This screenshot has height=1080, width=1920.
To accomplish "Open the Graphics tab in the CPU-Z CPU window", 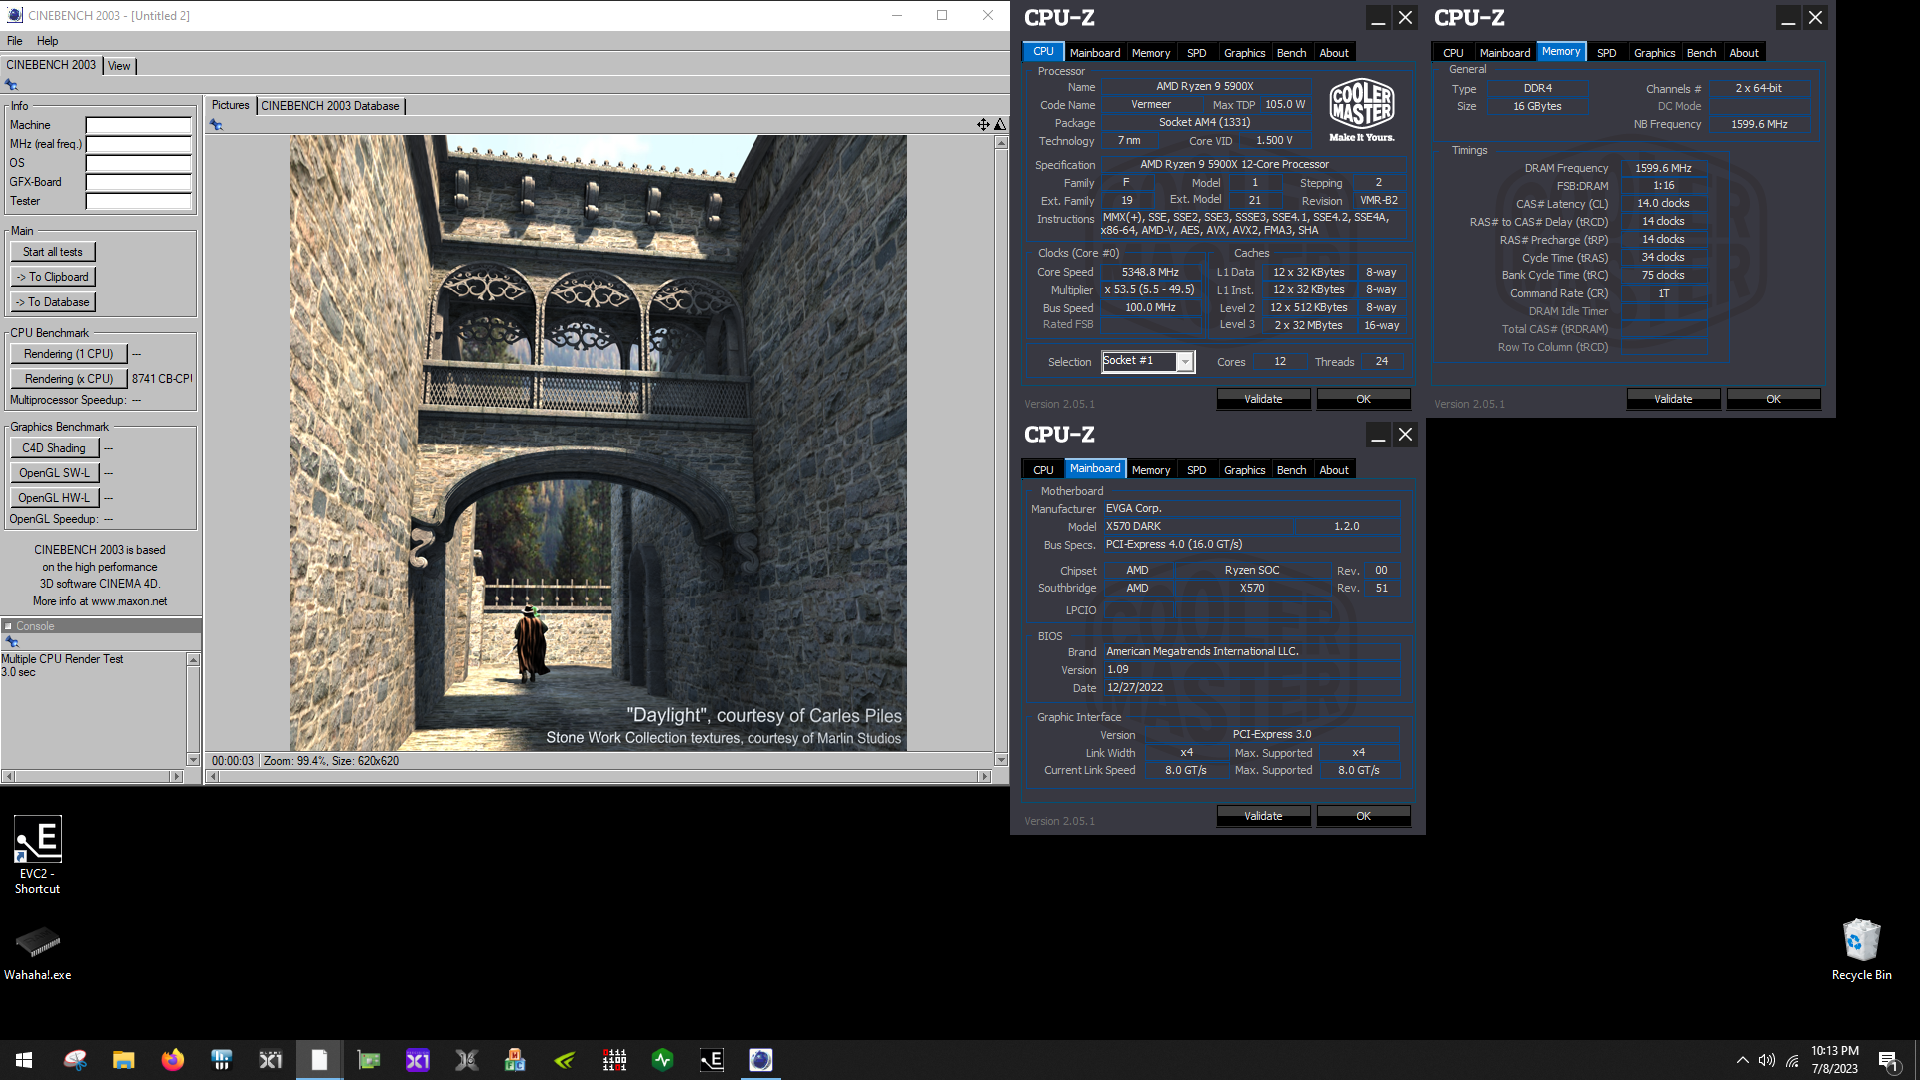I will click(1244, 53).
